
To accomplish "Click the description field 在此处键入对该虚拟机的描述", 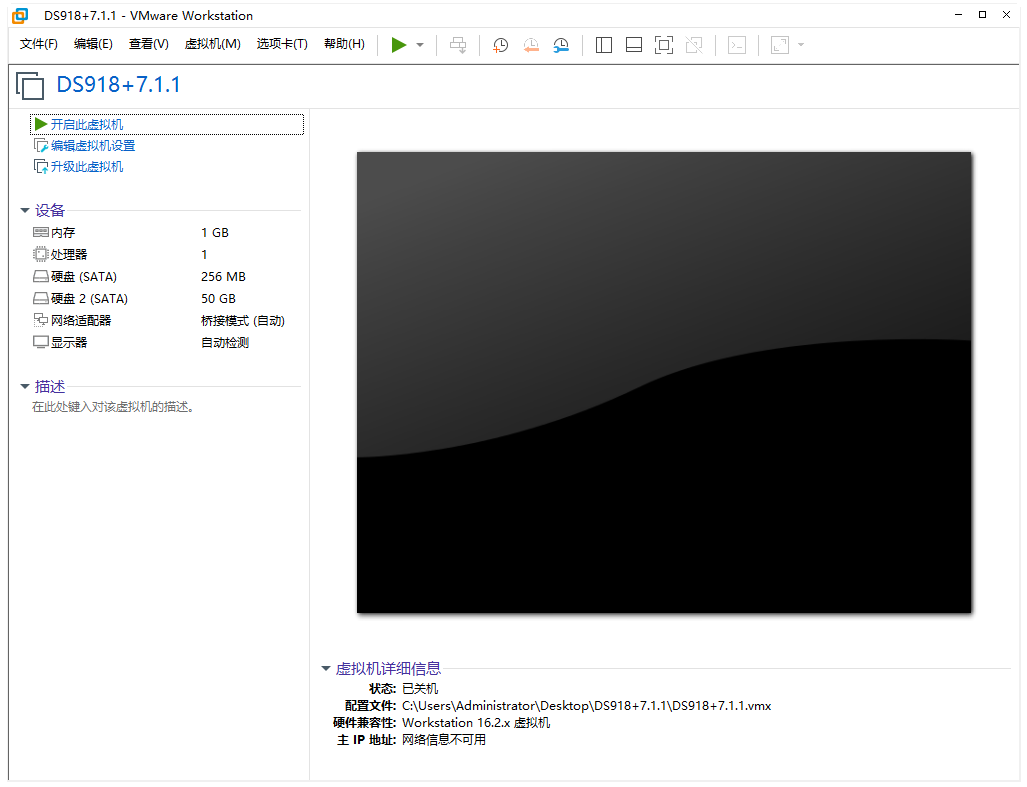I will pyautogui.click(x=113, y=407).
